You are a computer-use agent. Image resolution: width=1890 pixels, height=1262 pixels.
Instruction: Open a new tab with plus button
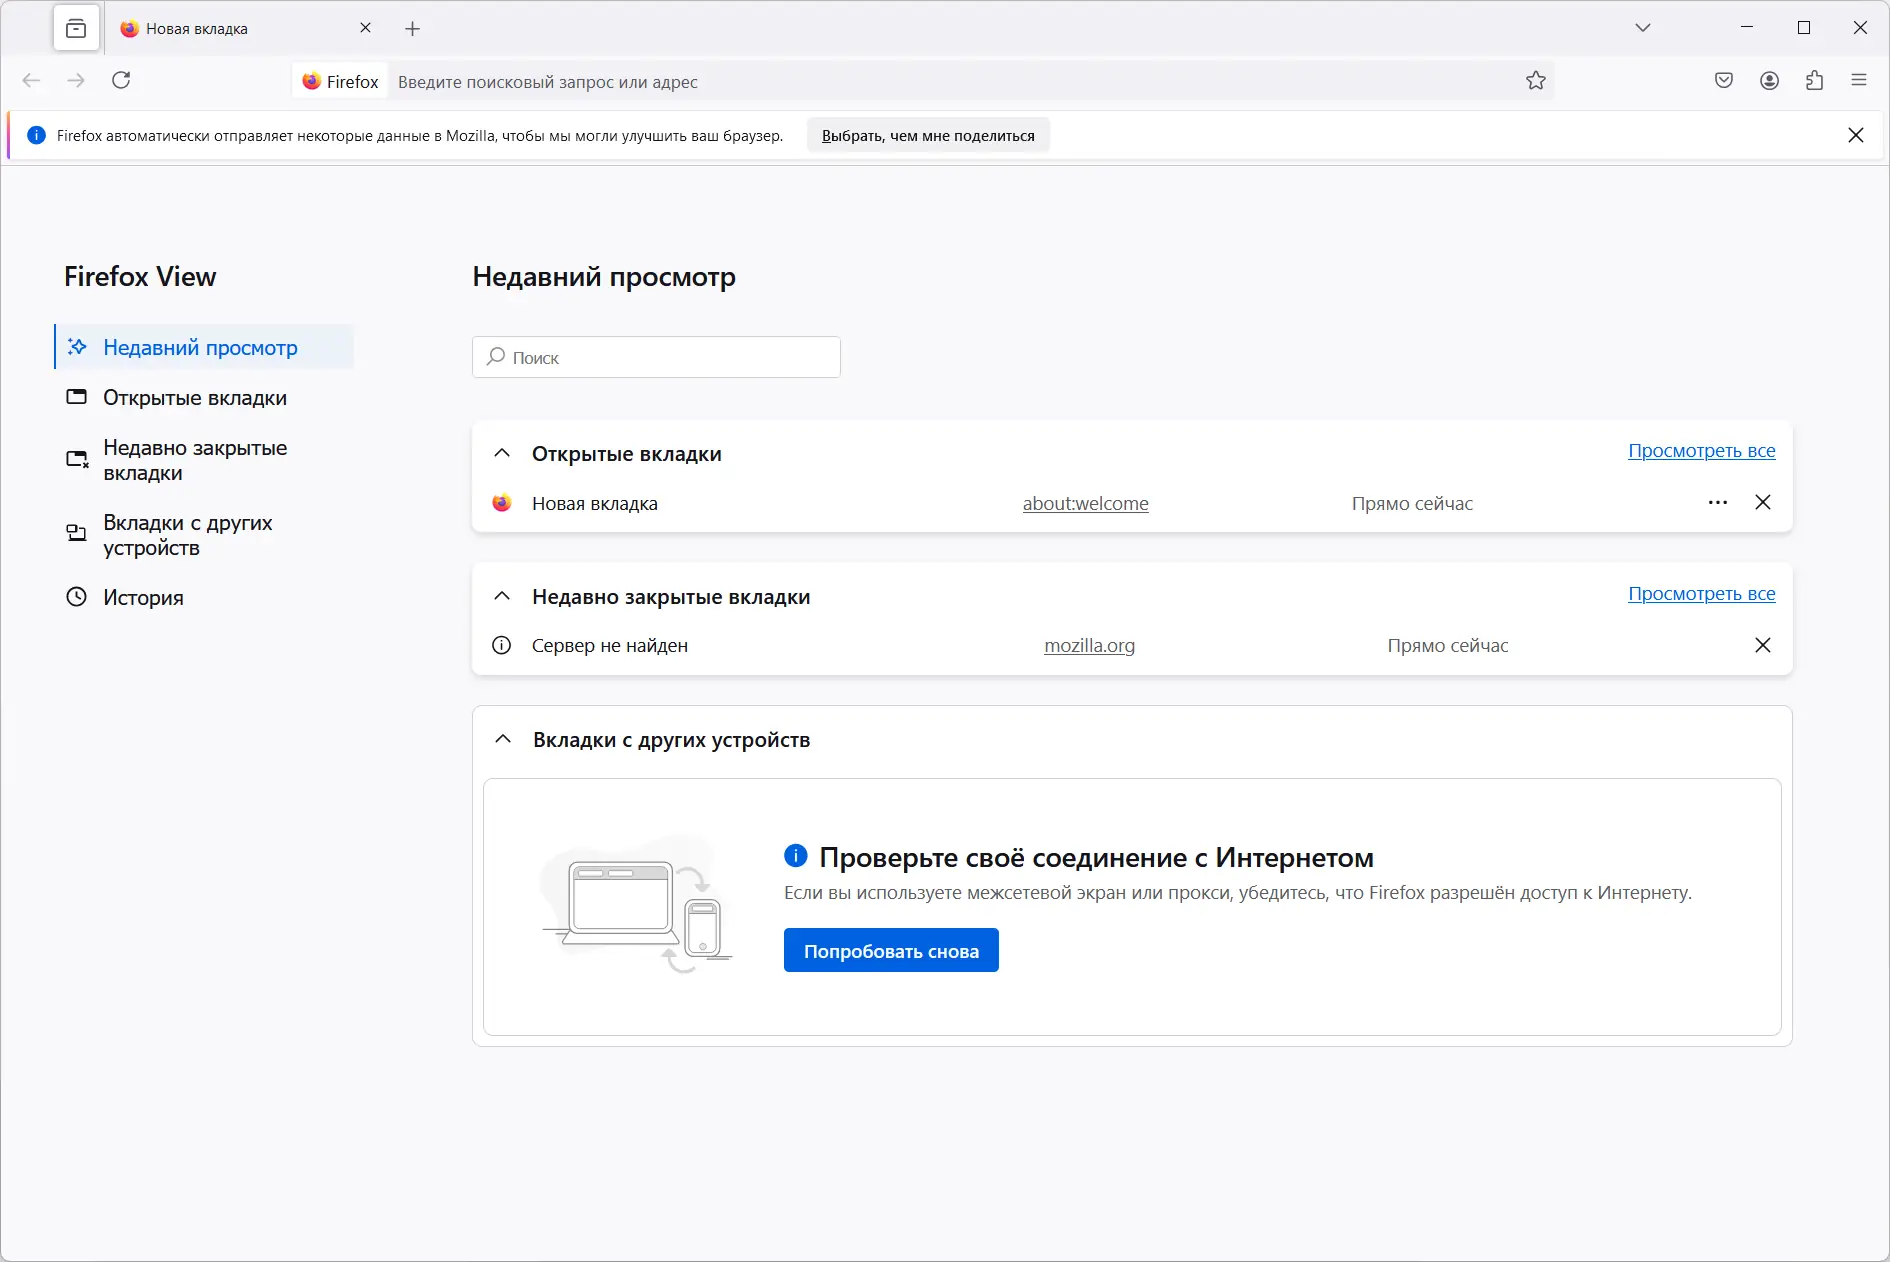(x=413, y=29)
